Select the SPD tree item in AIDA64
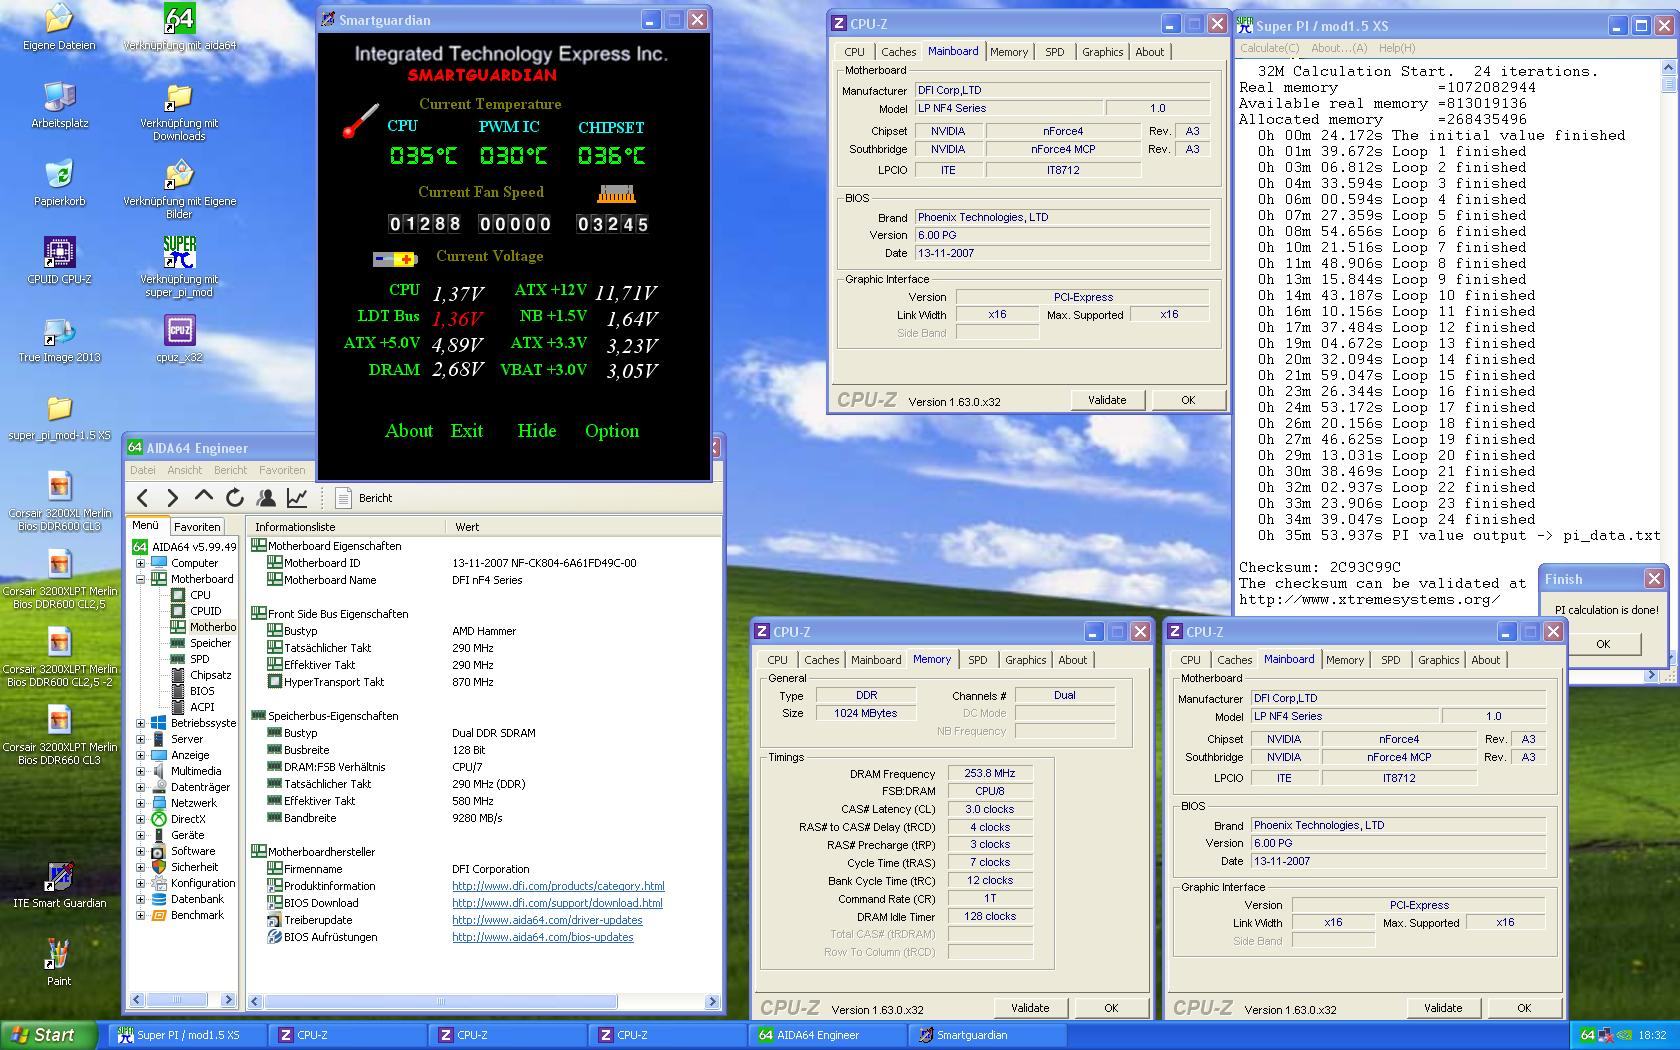Image resolution: width=1680 pixels, height=1050 pixels. click(199, 659)
